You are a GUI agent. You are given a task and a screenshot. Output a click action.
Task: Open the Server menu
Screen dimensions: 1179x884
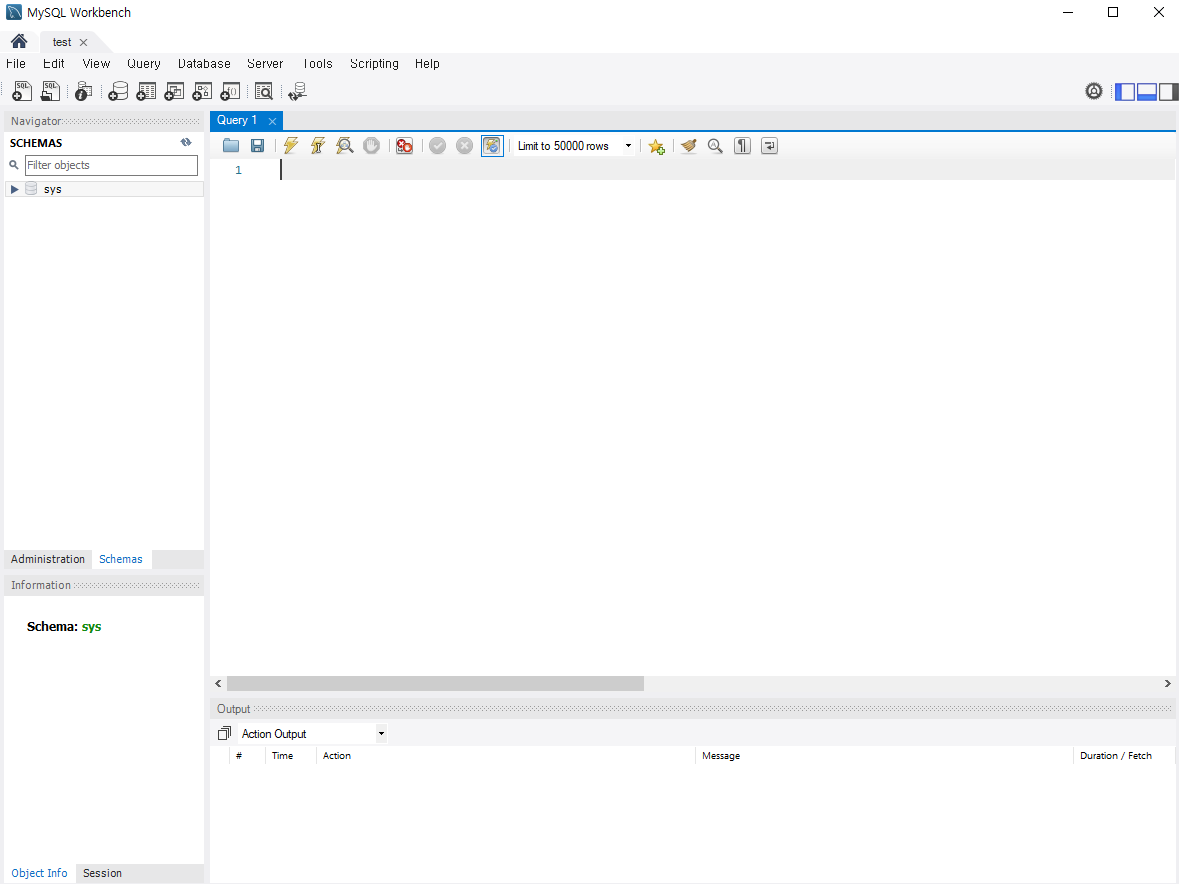click(x=265, y=64)
